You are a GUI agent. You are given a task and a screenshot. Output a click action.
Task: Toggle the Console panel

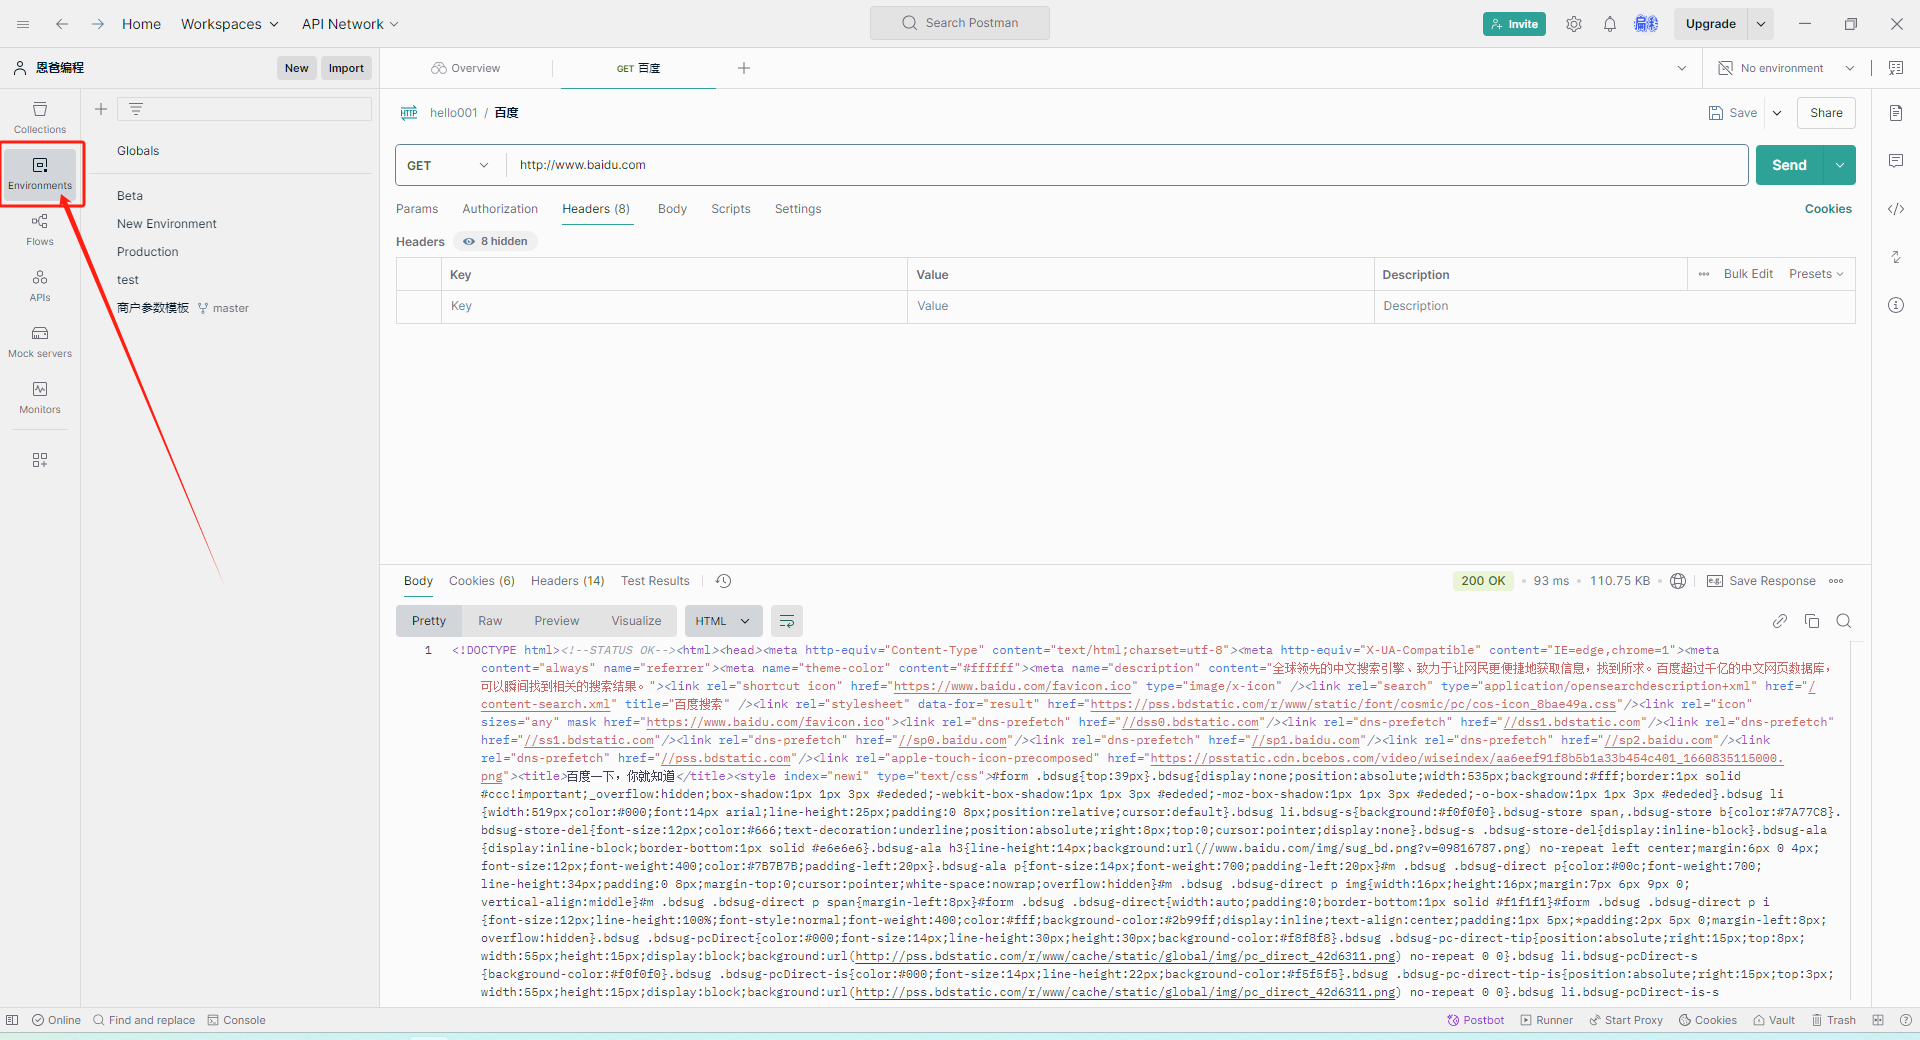point(237,1020)
